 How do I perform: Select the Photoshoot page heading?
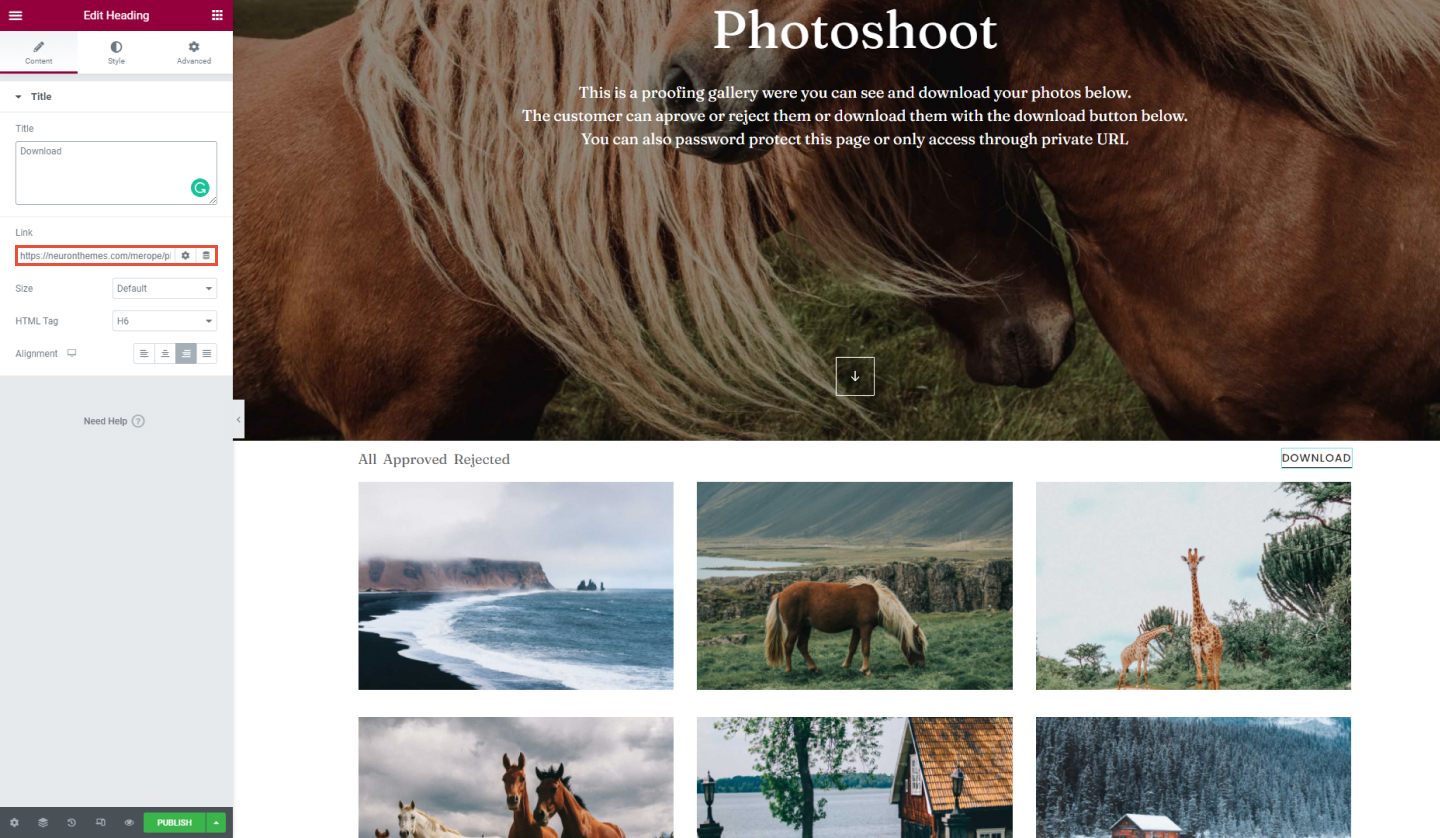tap(855, 30)
